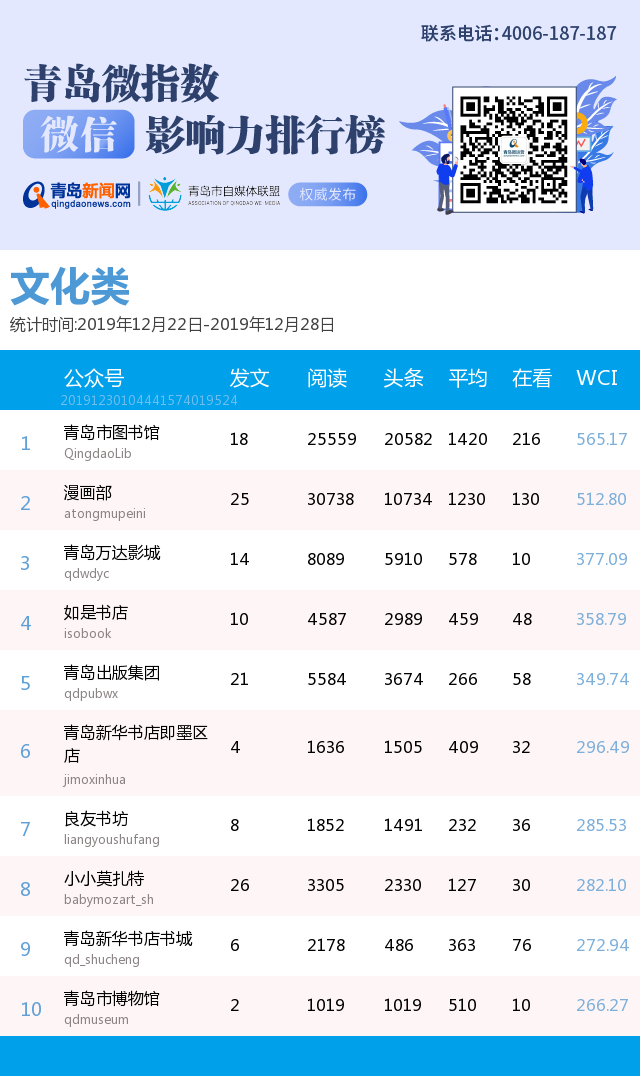The image size is (640, 1076).
Task: Click WCI score 565.17
Action: (601, 439)
